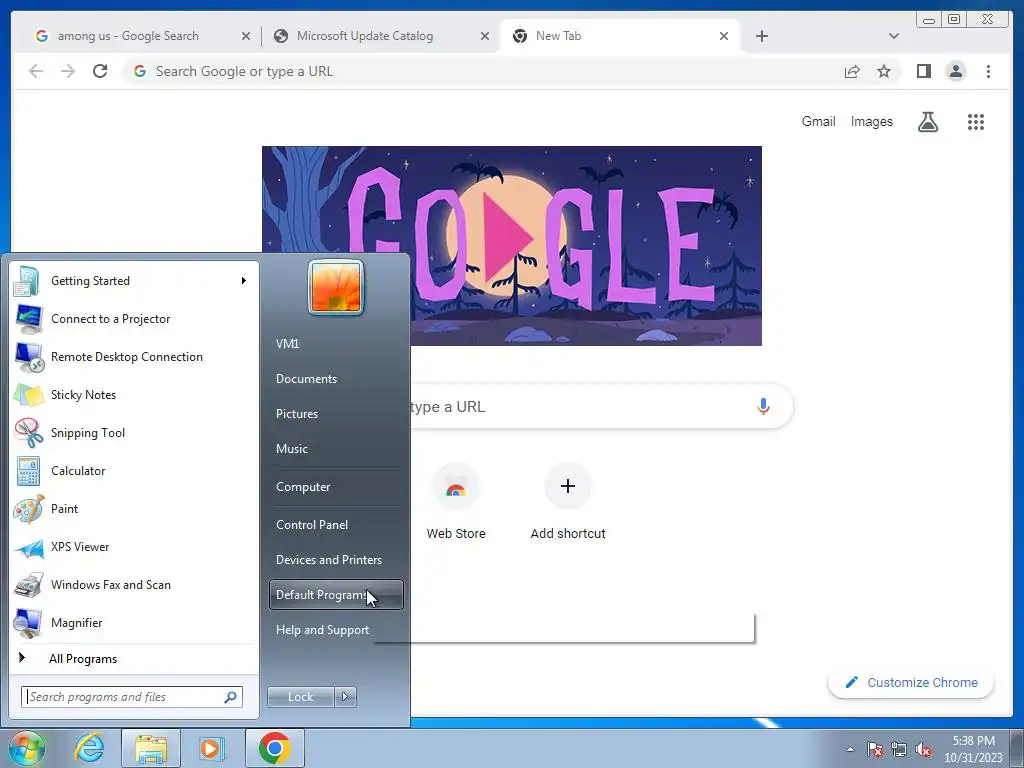Screen dimensions: 1024x768
Task: Open the Sticky Notes icon
Action: [29, 394]
